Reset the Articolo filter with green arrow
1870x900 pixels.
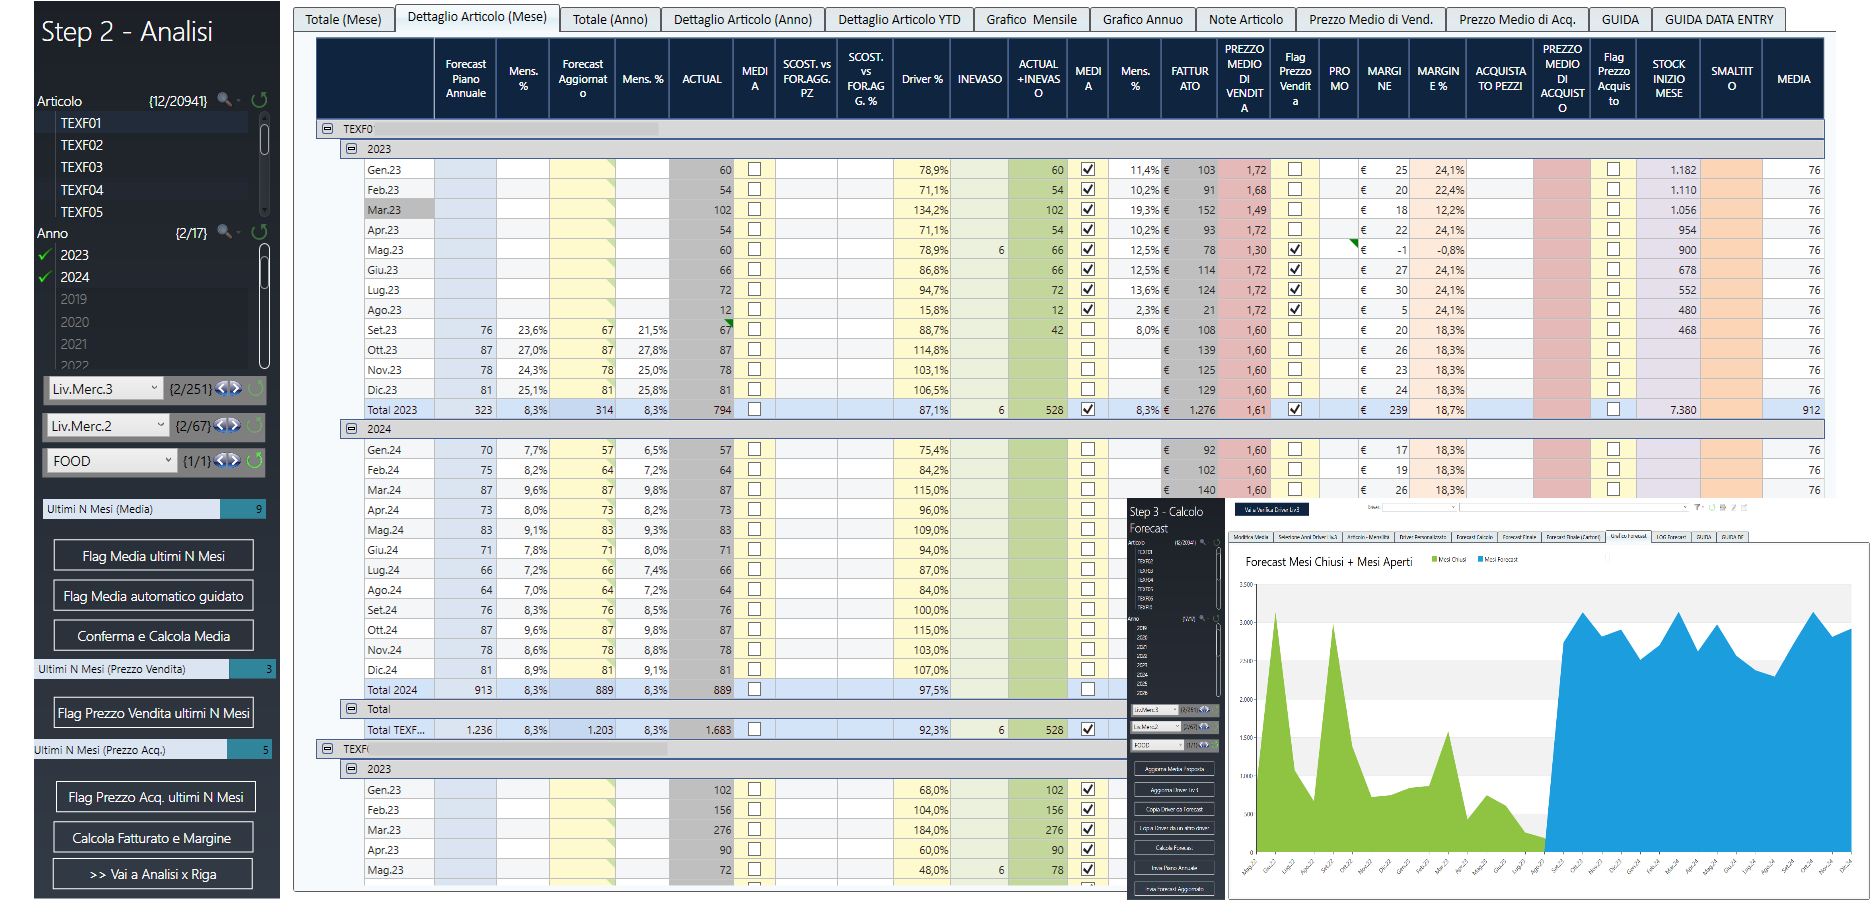pyautogui.click(x=259, y=99)
